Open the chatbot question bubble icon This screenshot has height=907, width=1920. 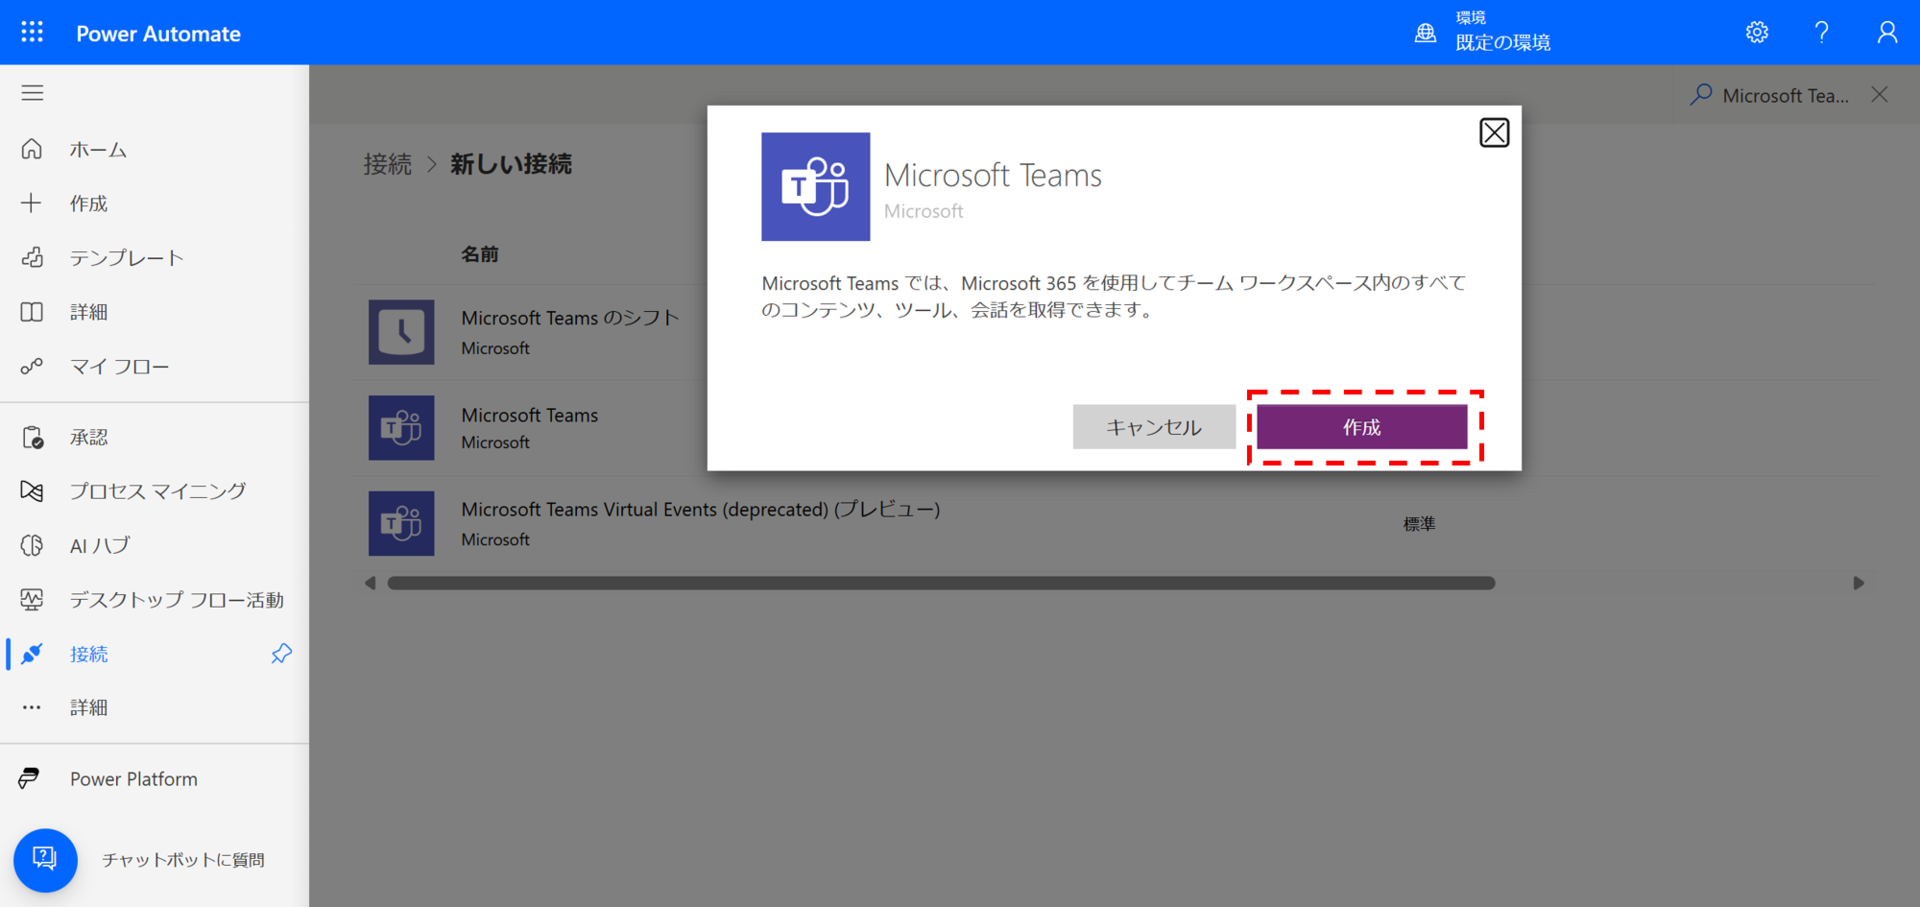click(x=45, y=859)
